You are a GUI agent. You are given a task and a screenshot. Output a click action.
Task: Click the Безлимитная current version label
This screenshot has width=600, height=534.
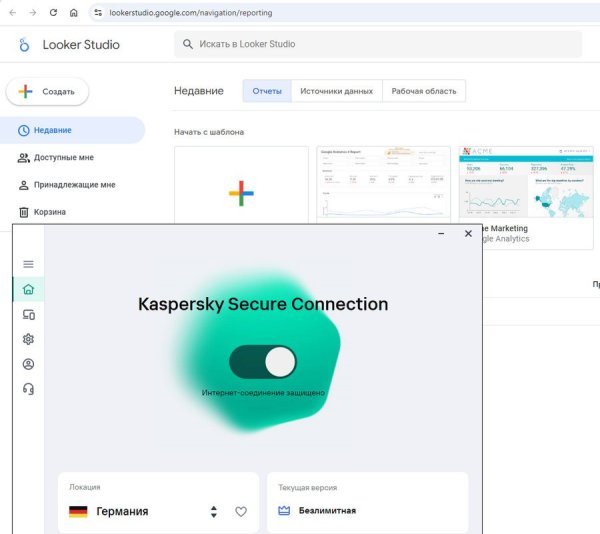click(x=326, y=511)
